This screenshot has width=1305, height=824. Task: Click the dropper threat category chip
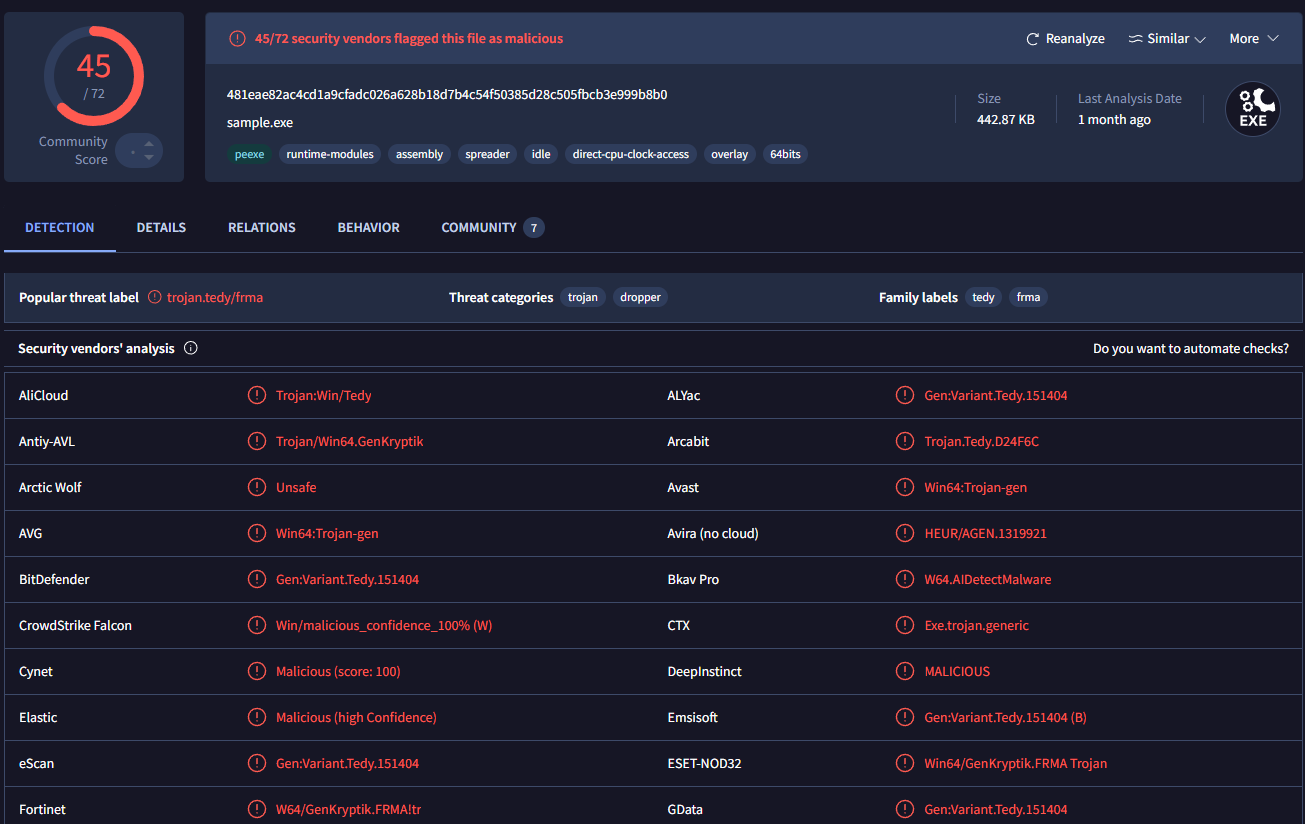click(640, 297)
